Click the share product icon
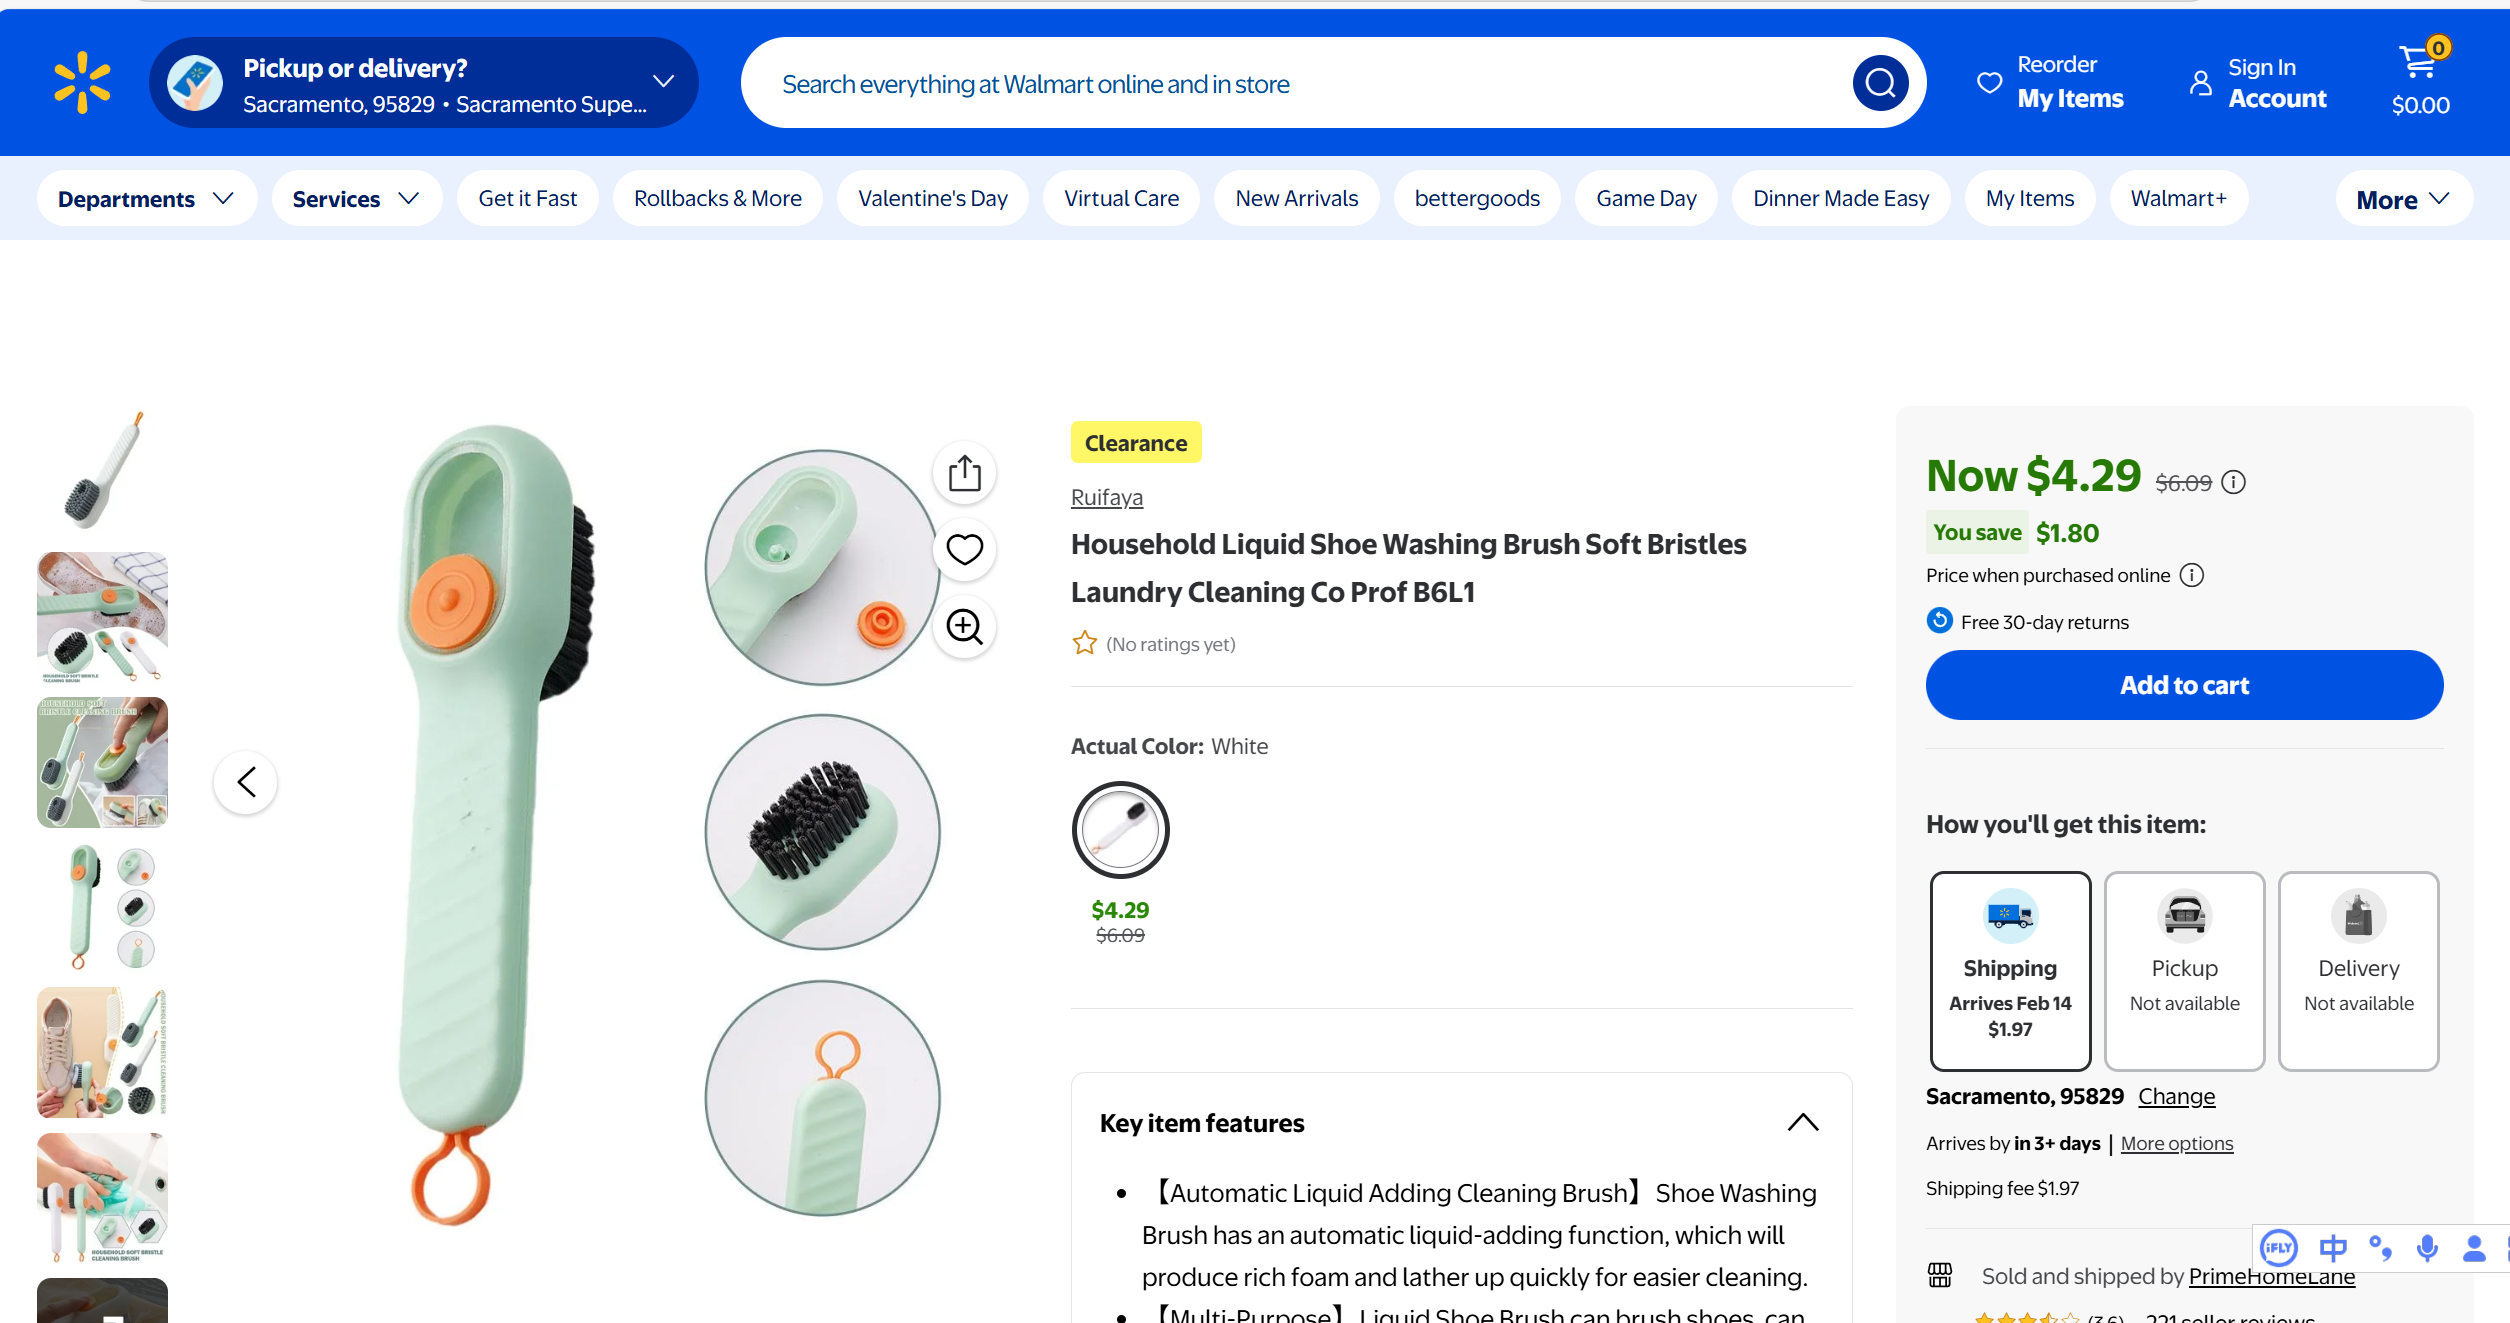The height and width of the screenshot is (1323, 2510). click(x=964, y=473)
